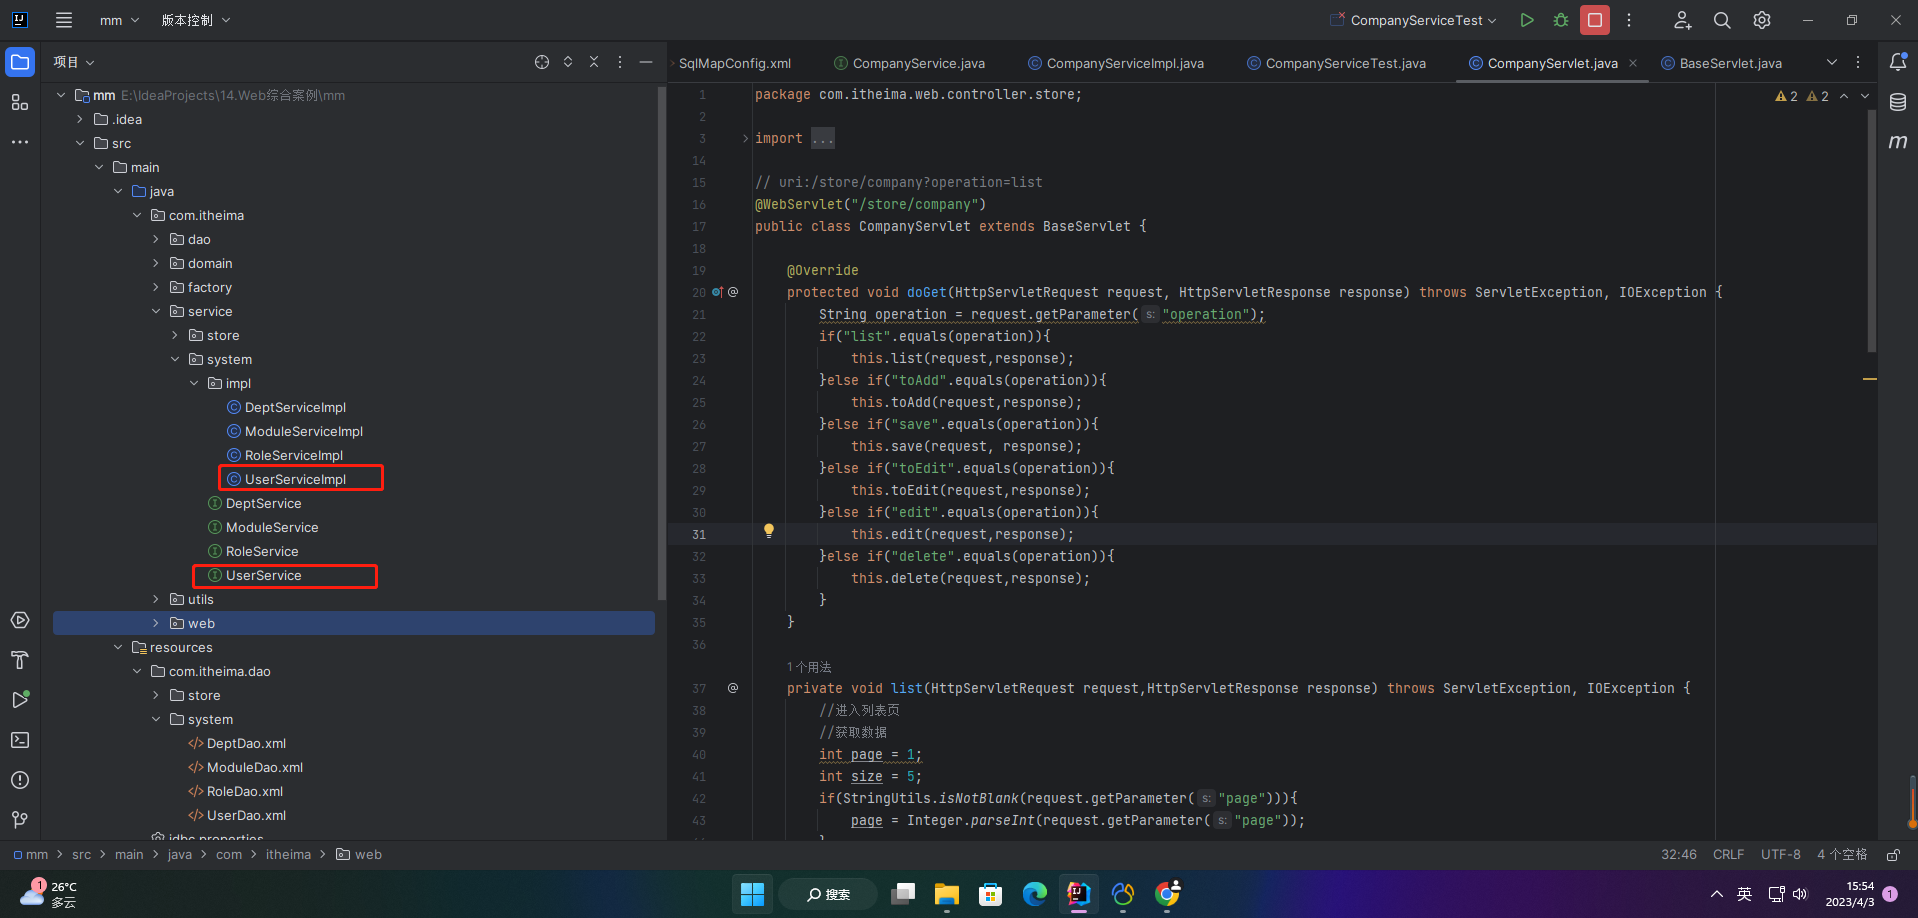The image size is (1918, 918).
Task: Hide the project tool window
Action: point(646,62)
